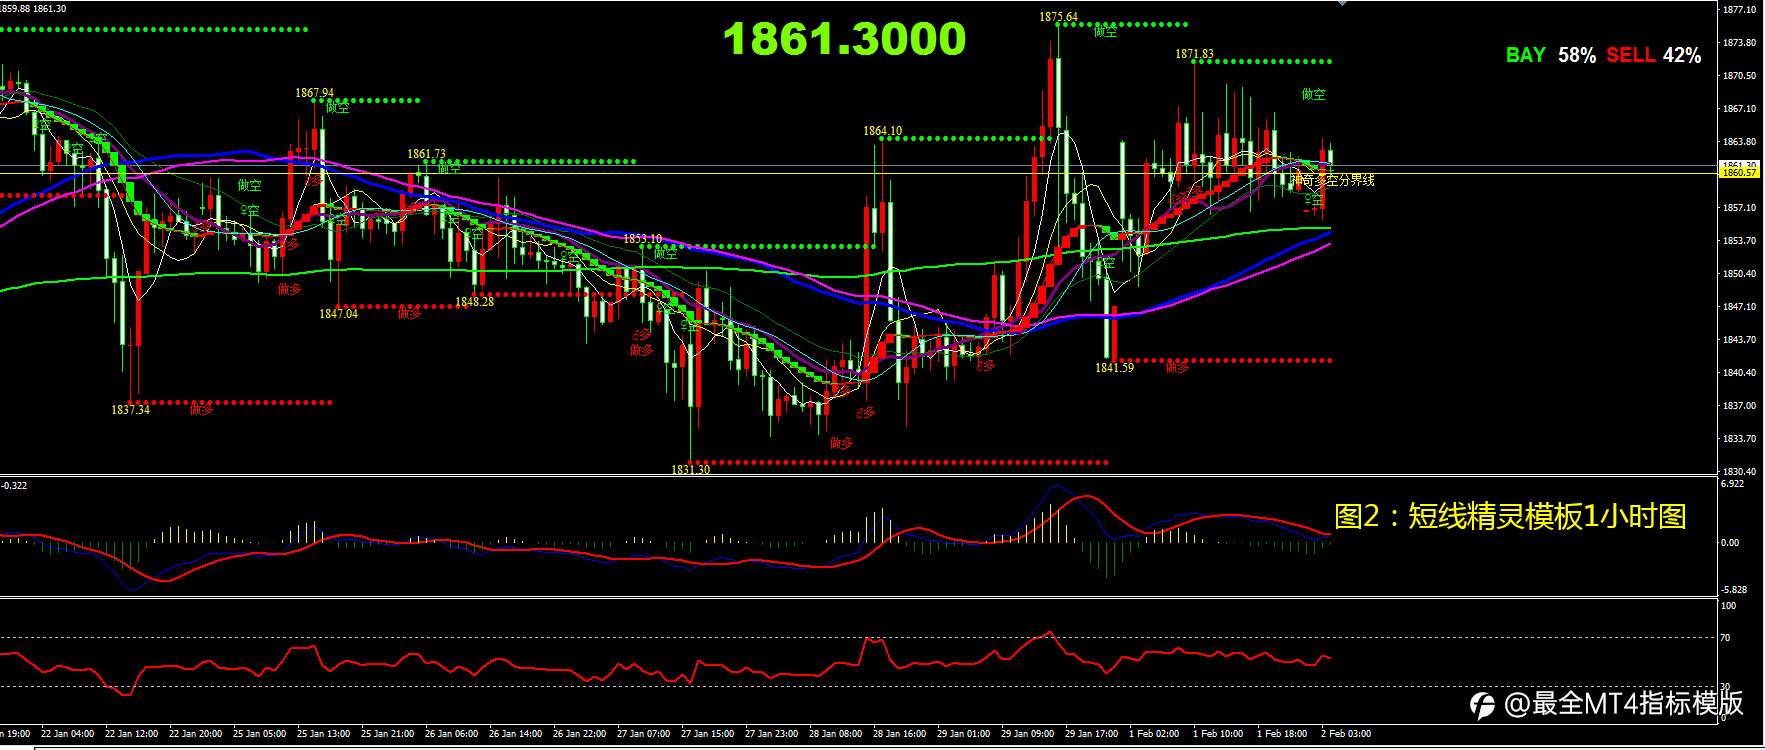Viewport: 1765px width, 750px height.
Task: Click the 1830.40 price axis label
Action: (1740, 472)
